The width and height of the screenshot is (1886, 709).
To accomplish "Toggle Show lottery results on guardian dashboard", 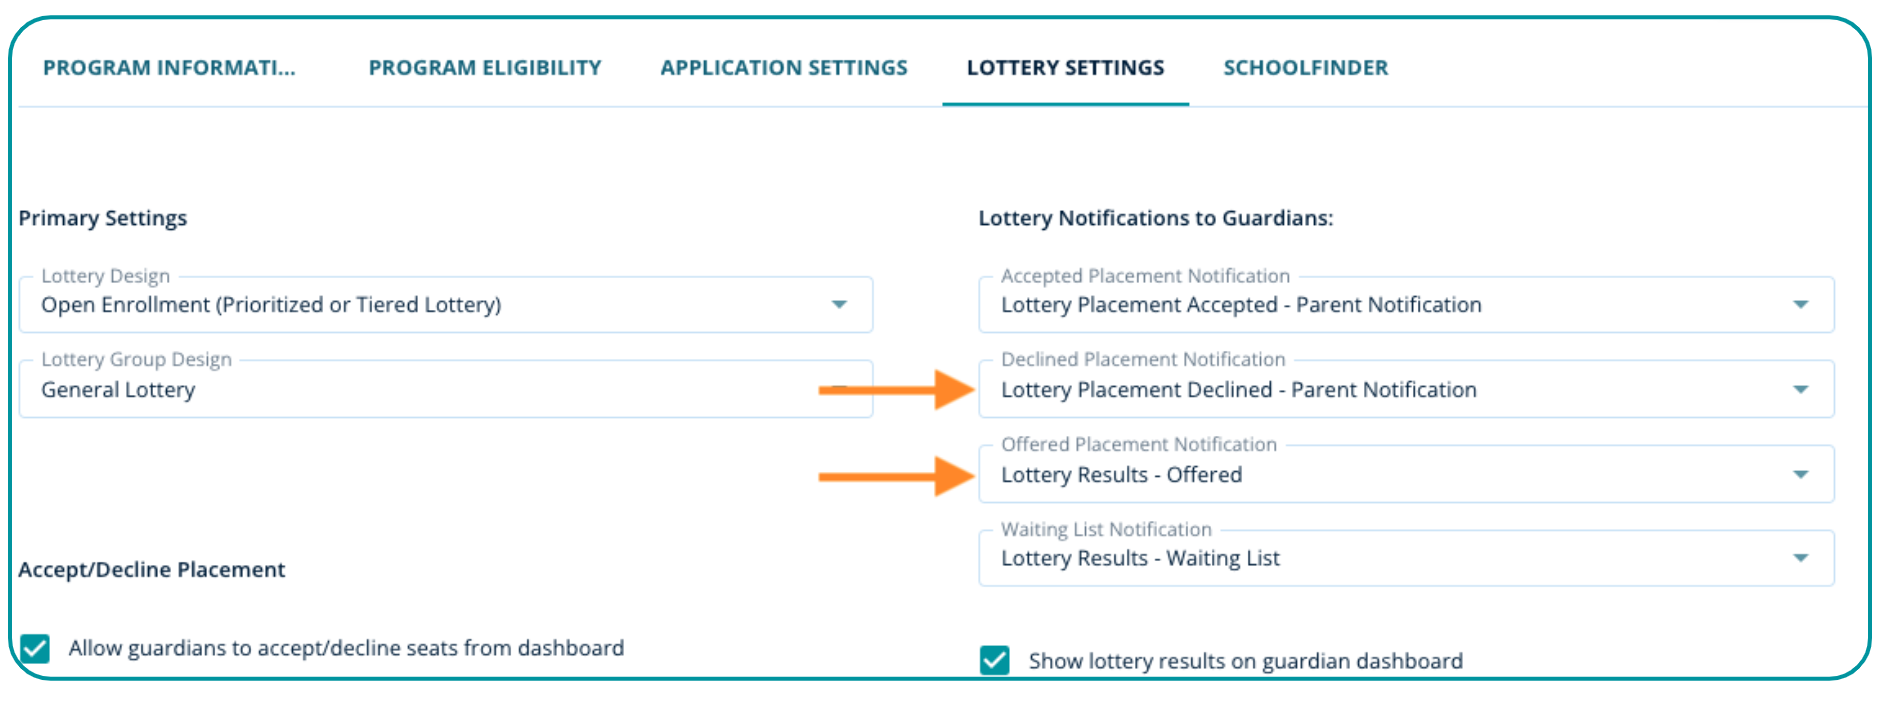I will pos(995,661).
